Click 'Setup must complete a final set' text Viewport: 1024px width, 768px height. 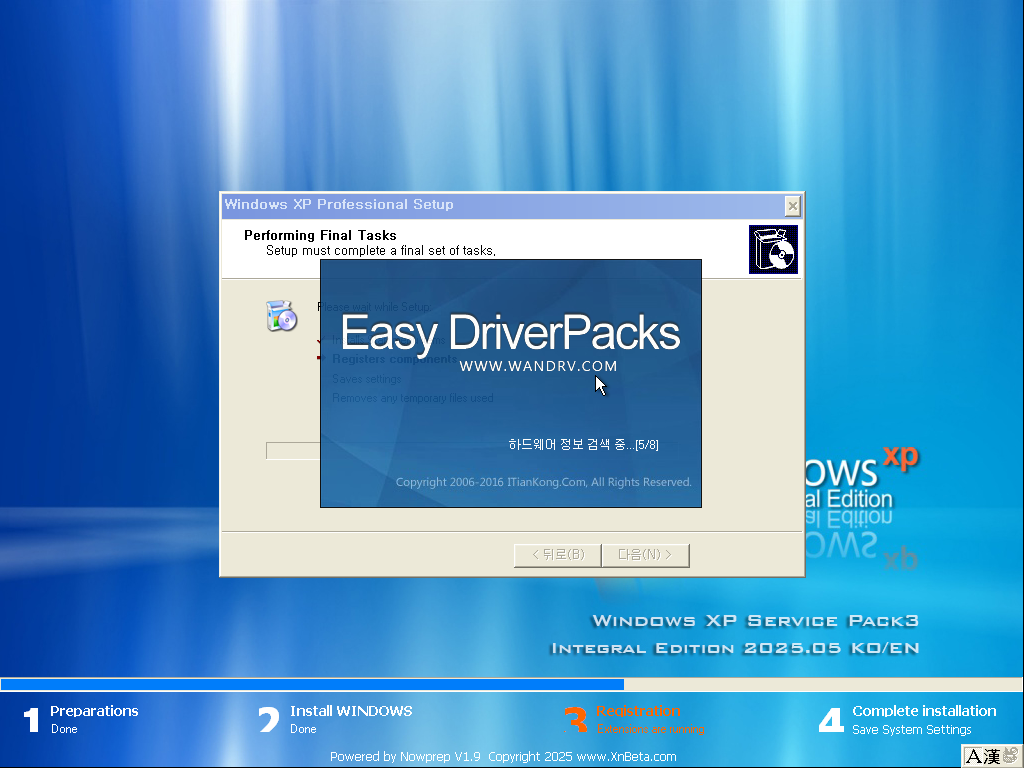(381, 251)
